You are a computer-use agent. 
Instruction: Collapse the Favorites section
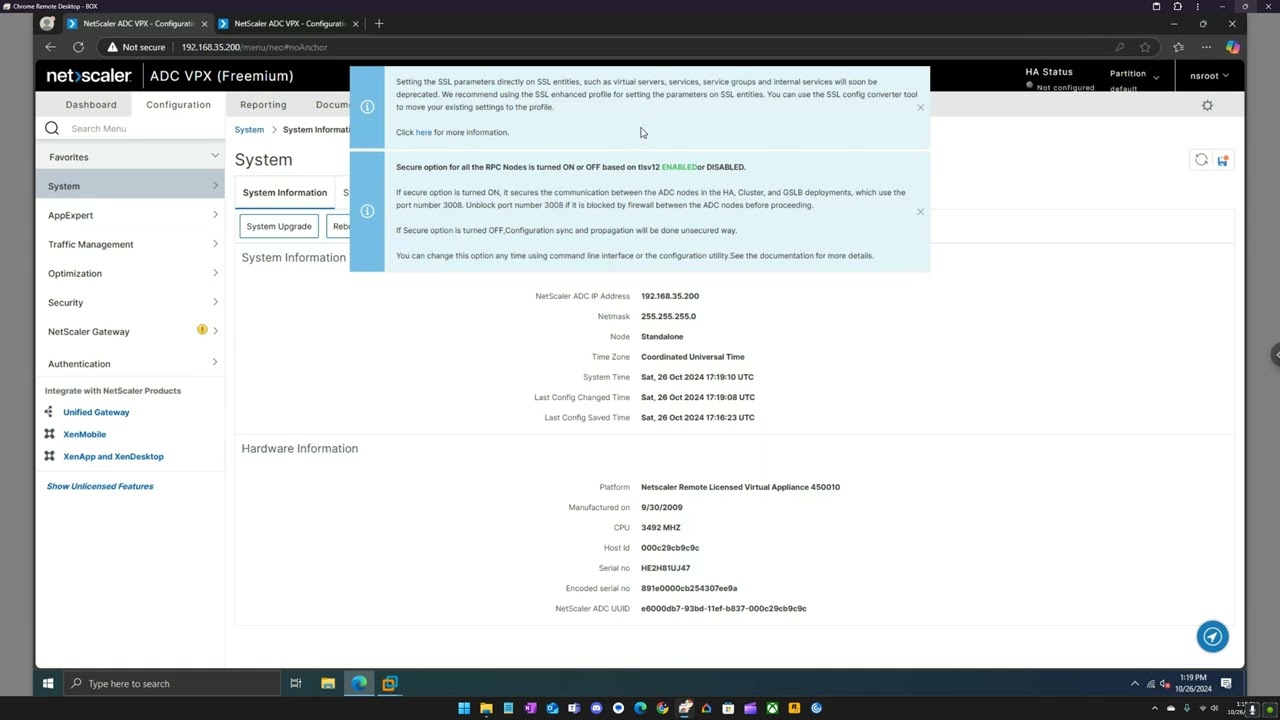(x=215, y=156)
